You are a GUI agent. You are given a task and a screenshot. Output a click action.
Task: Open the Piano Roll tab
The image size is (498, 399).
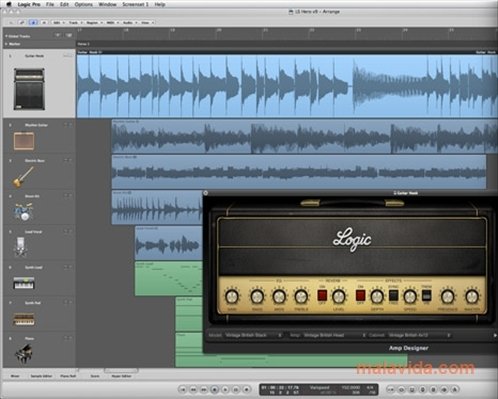coord(68,376)
